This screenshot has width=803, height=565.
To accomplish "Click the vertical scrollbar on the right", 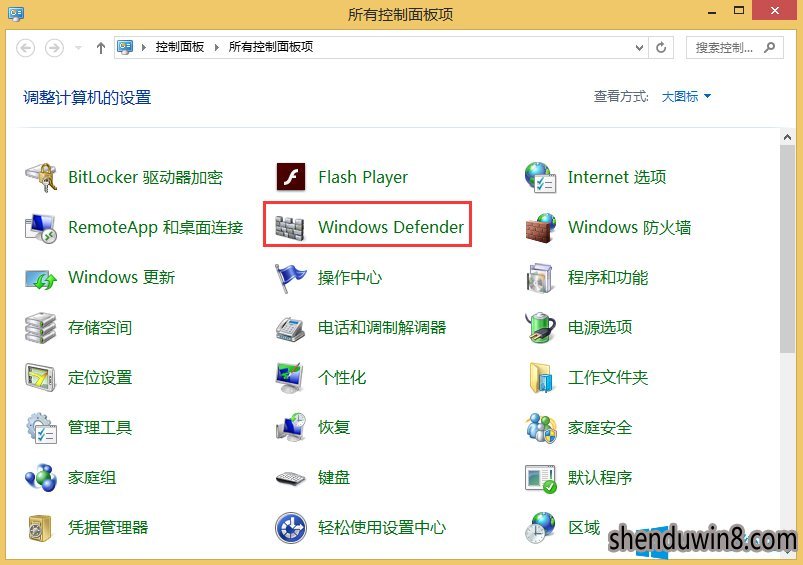I will click(788, 250).
